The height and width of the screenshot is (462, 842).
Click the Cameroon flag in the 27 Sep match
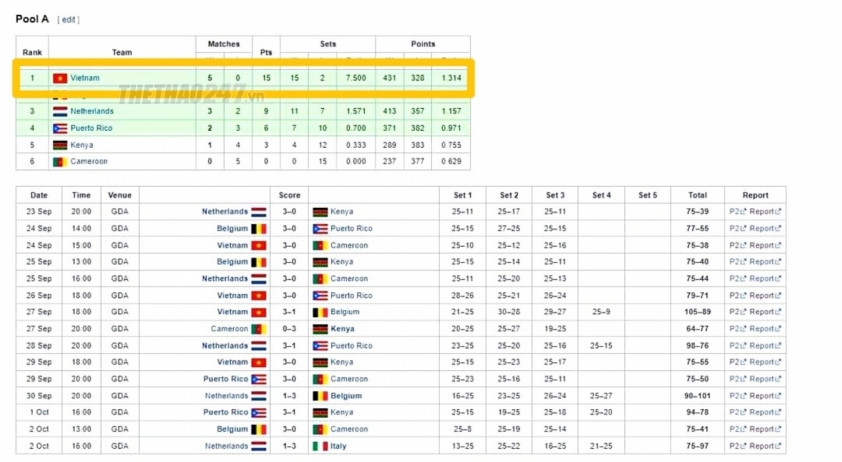point(259,329)
